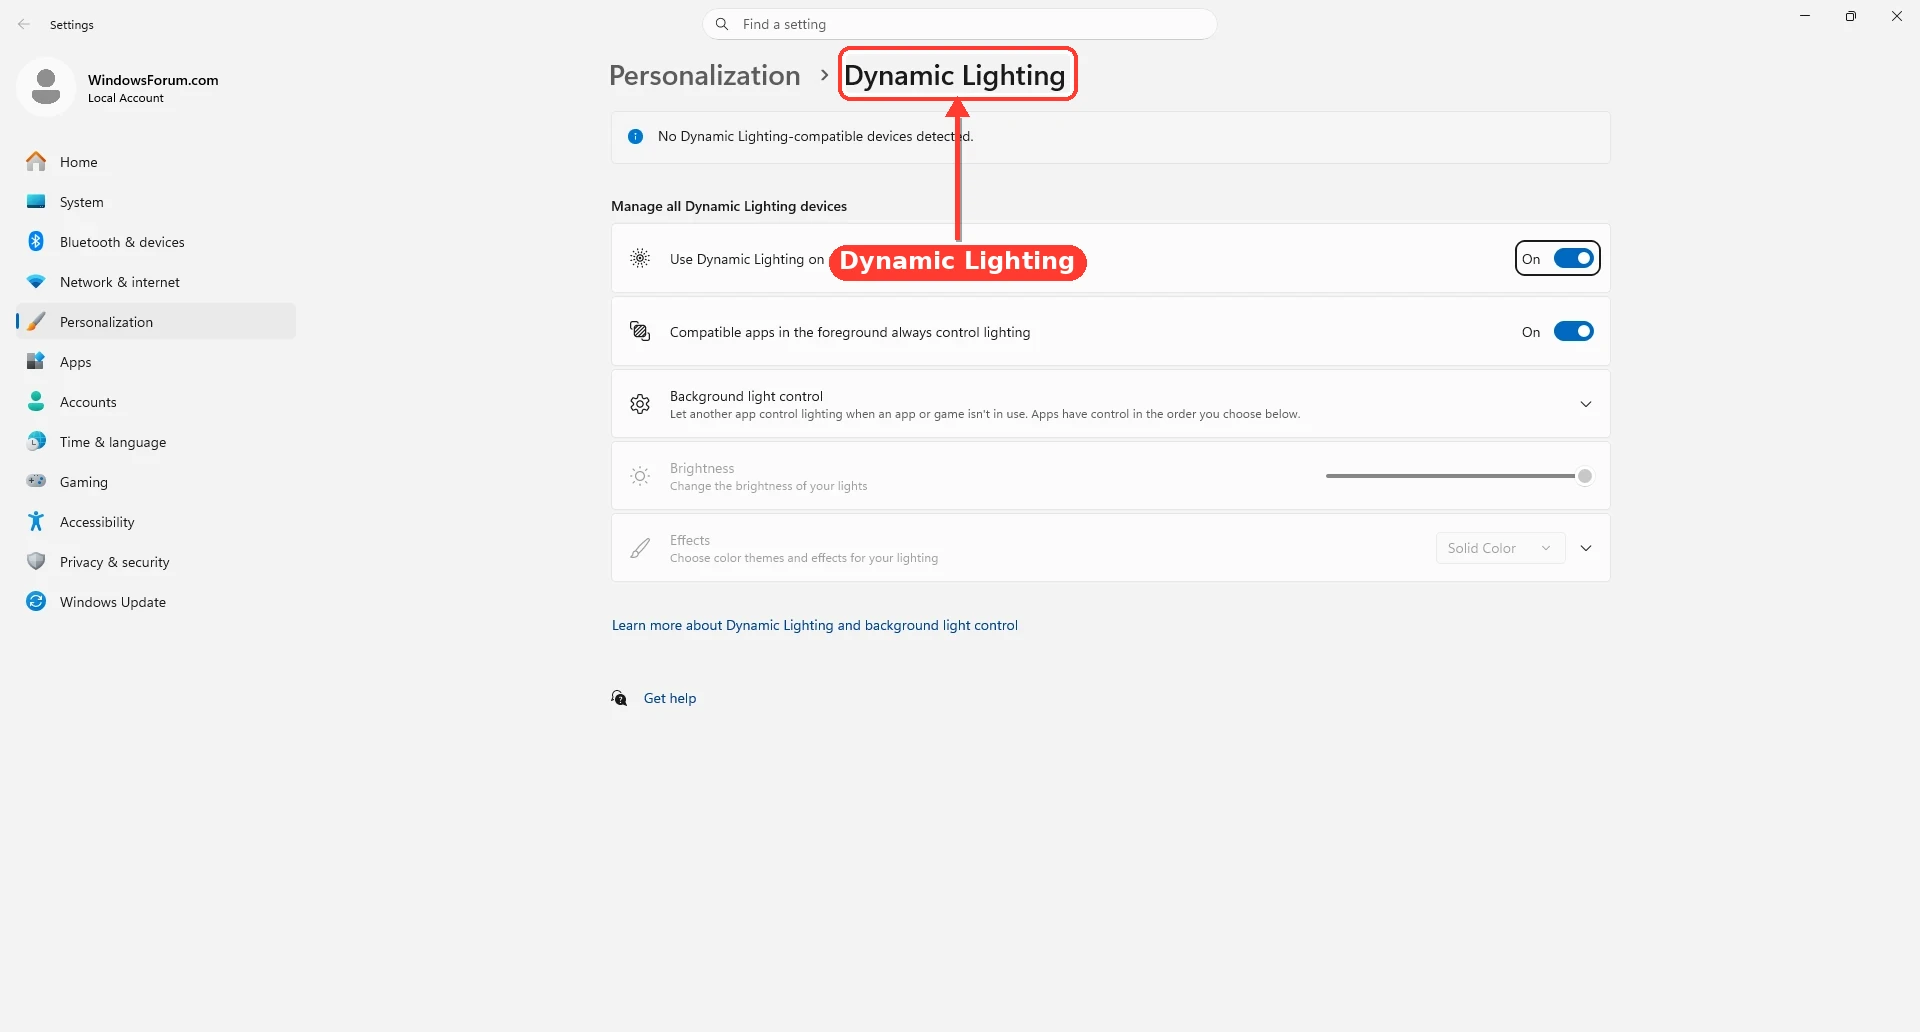1920x1032 pixels.
Task: Click the Get help chat icon
Action: pos(620,698)
